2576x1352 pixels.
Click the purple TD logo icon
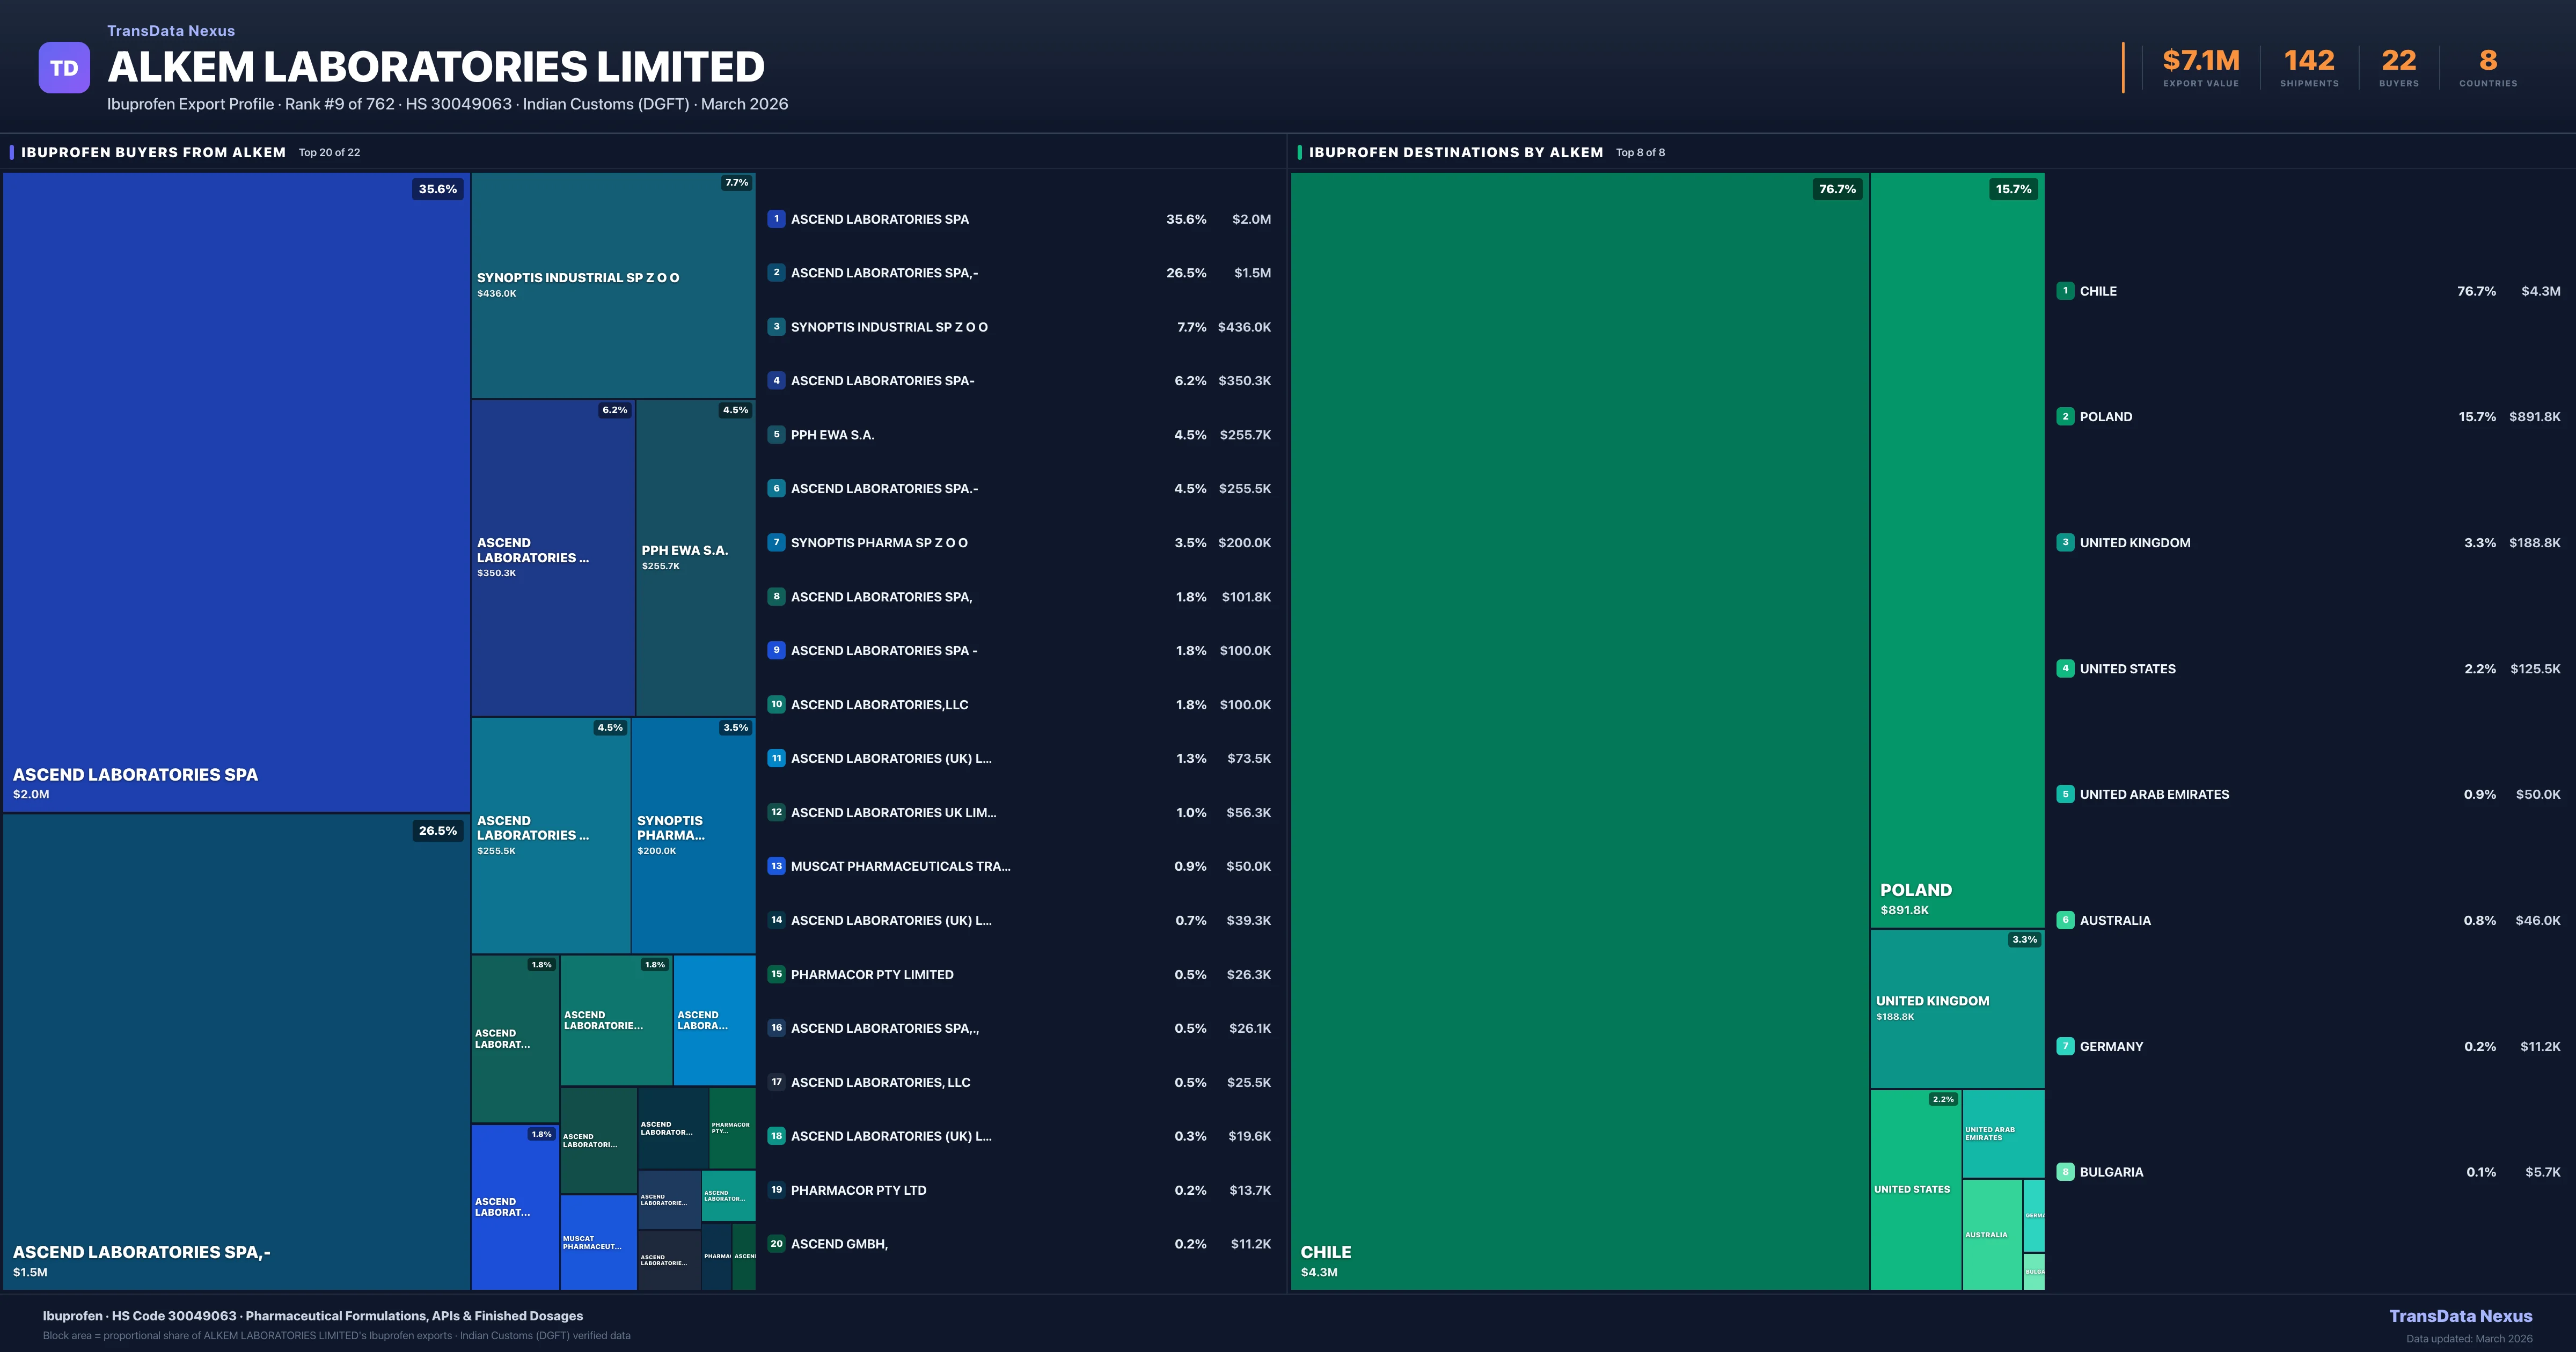[x=64, y=68]
